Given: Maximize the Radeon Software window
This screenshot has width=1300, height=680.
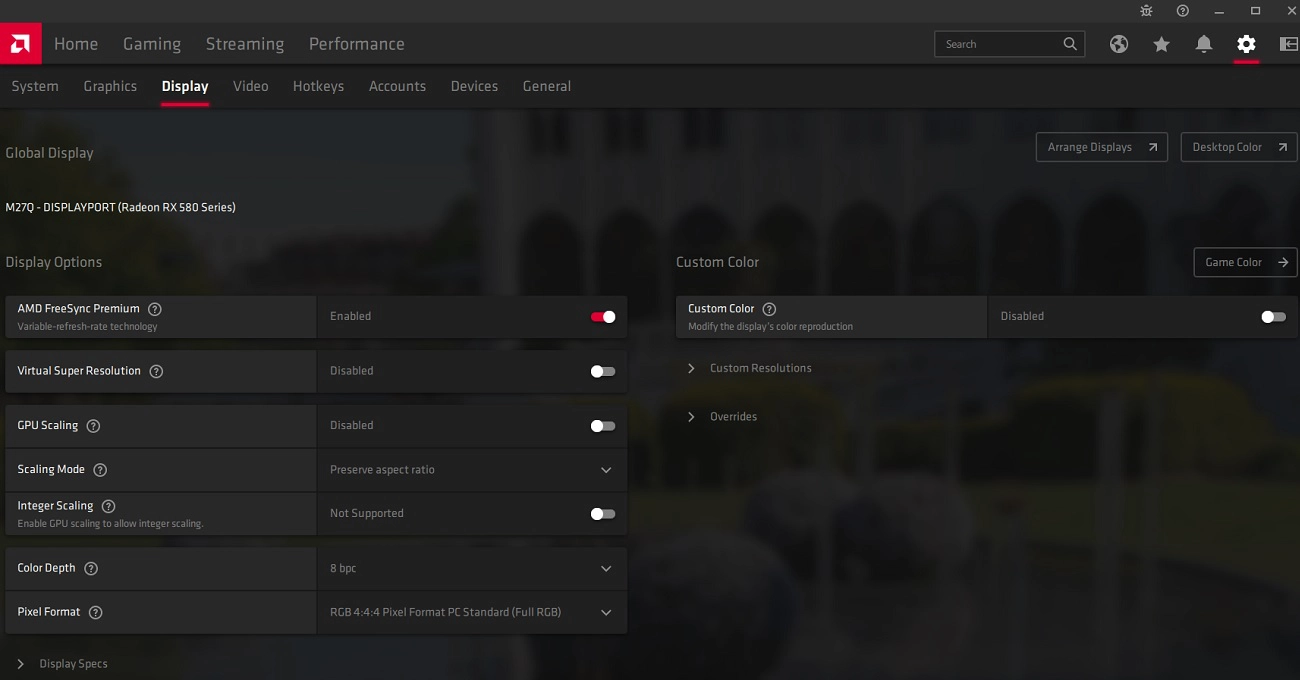Looking at the screenshot, I should [x=1256, y=11].
